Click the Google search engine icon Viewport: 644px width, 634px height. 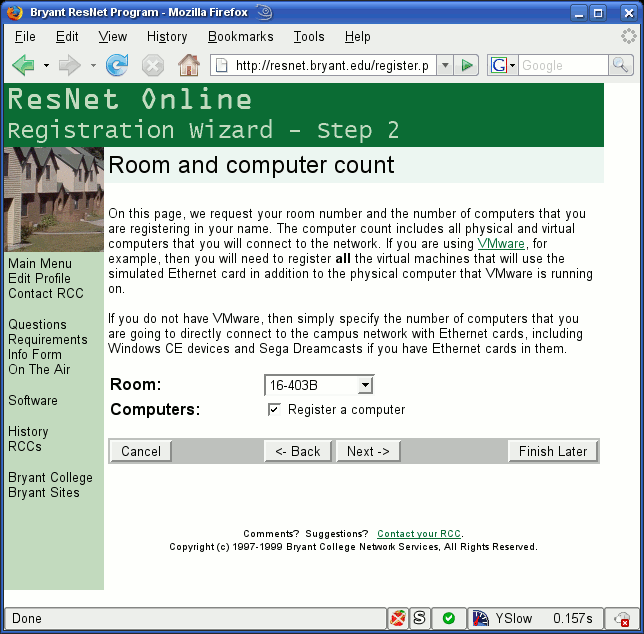[x=499, y=65]
